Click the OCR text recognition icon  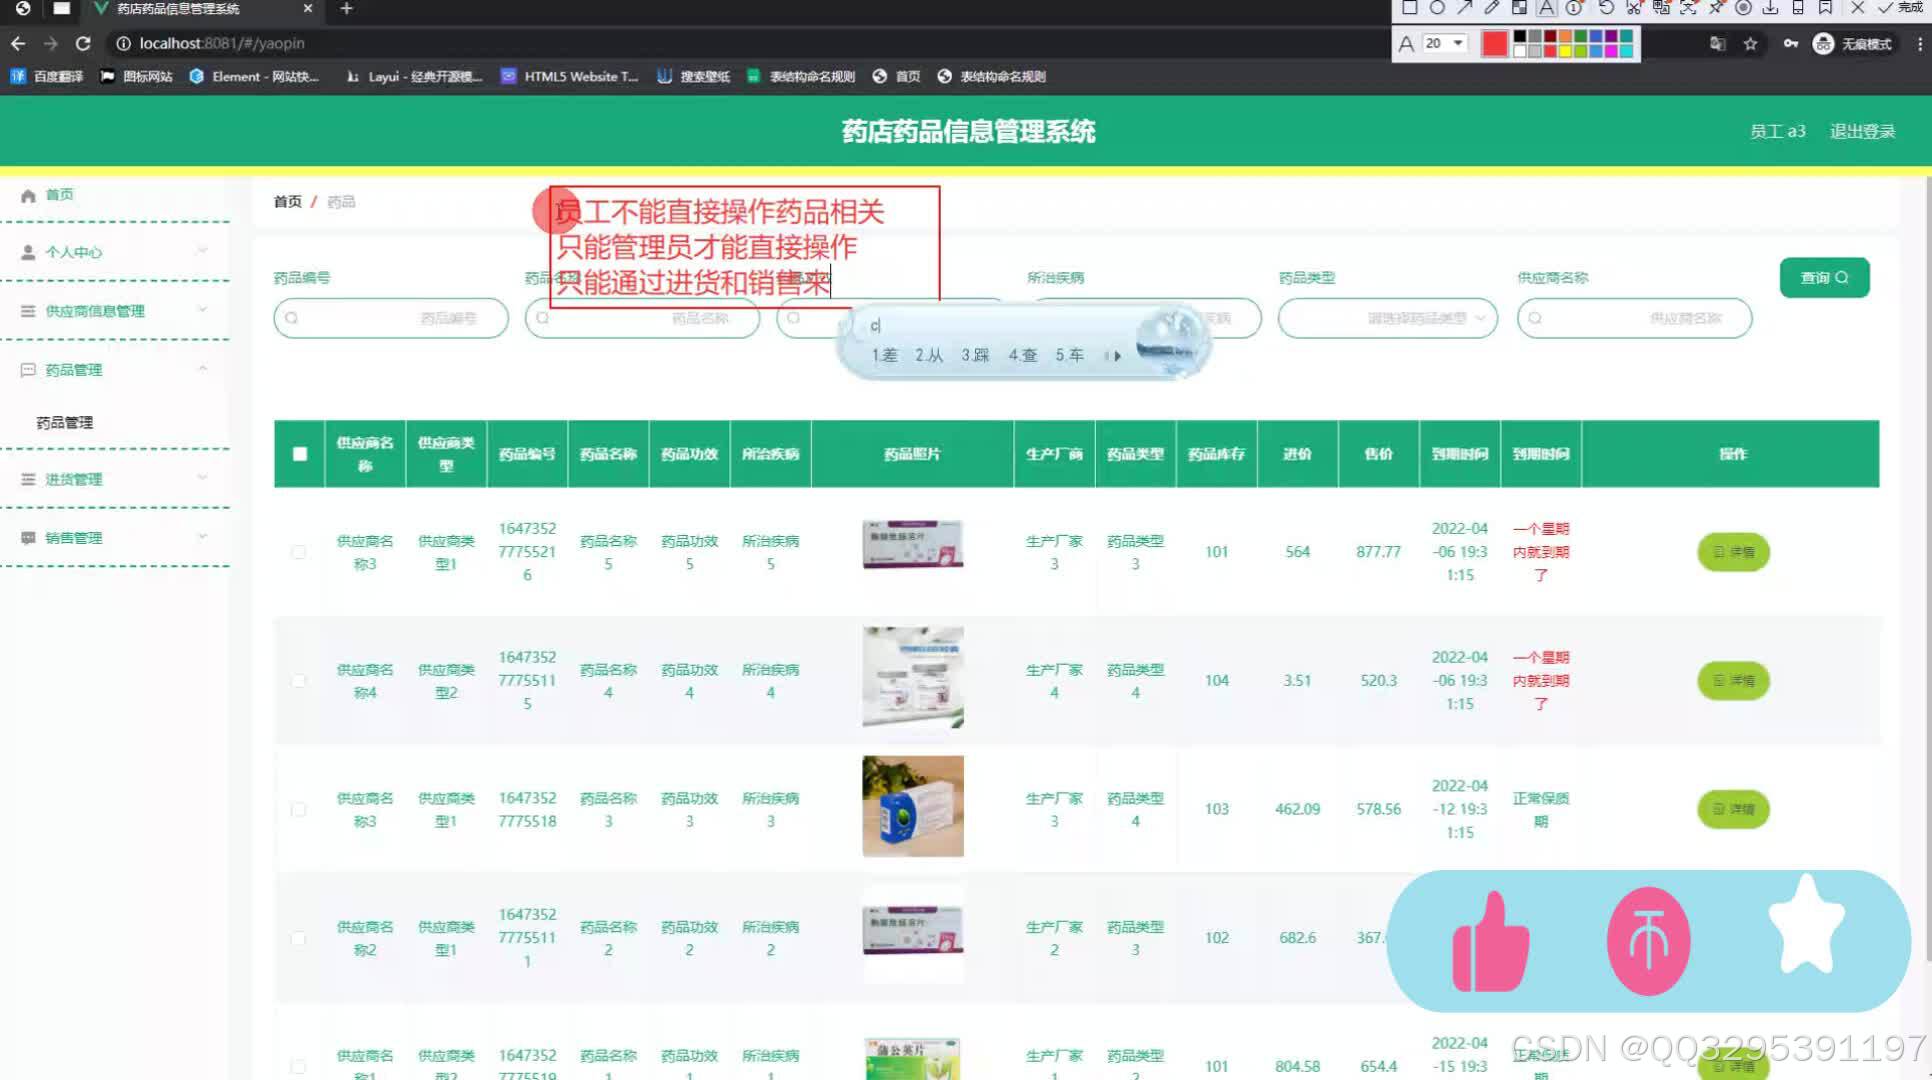[x=1688, y=7]
